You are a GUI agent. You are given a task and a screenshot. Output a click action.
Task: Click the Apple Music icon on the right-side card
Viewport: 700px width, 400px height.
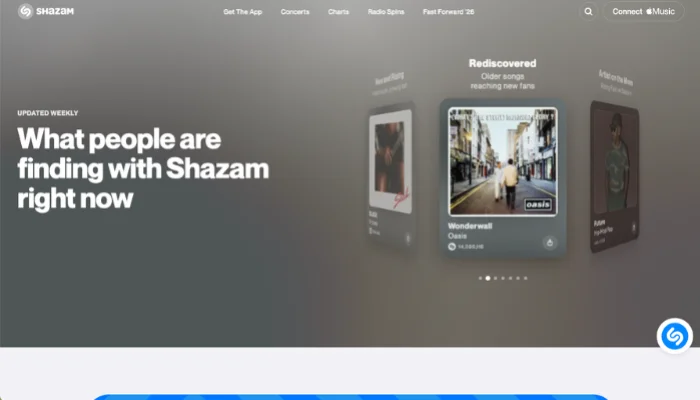click(x=633, y=228)
